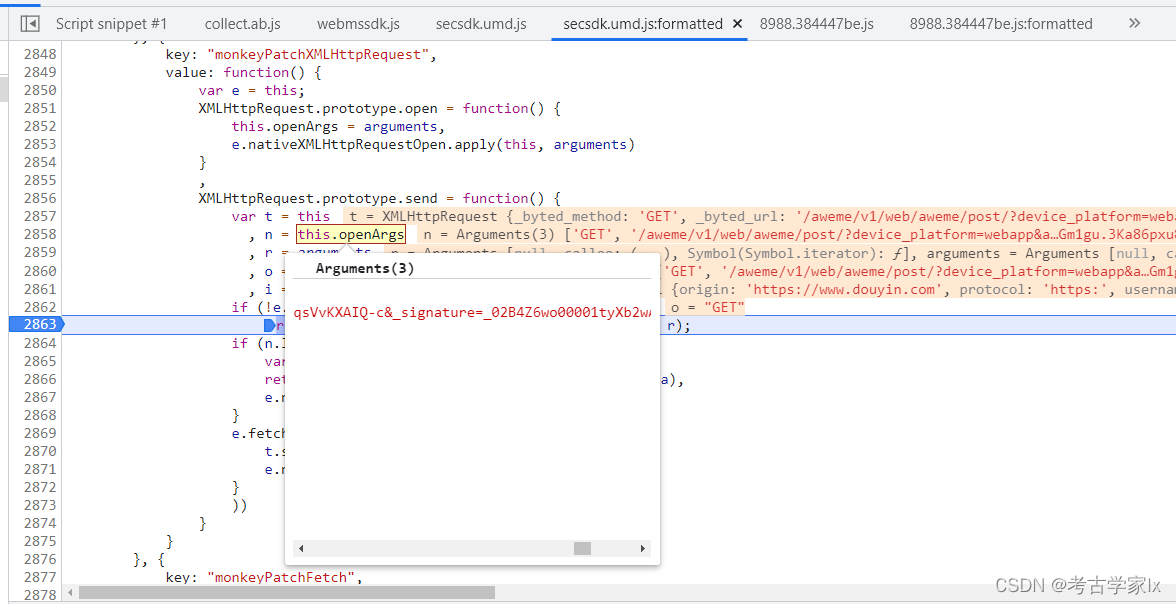Click the highlighted this.openArgs expression
Viewport: 1176px width, 604px height.
pos(351,235)
